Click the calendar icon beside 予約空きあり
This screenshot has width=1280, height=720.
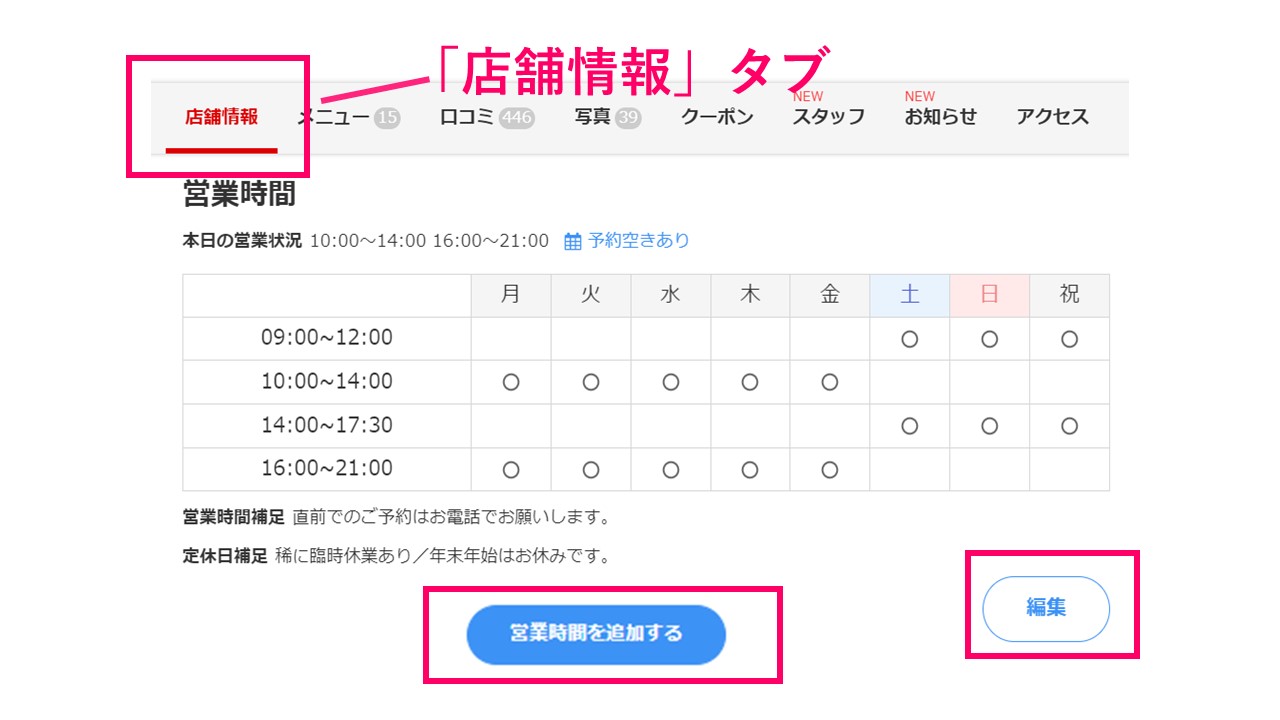click(x=573, y=241)
